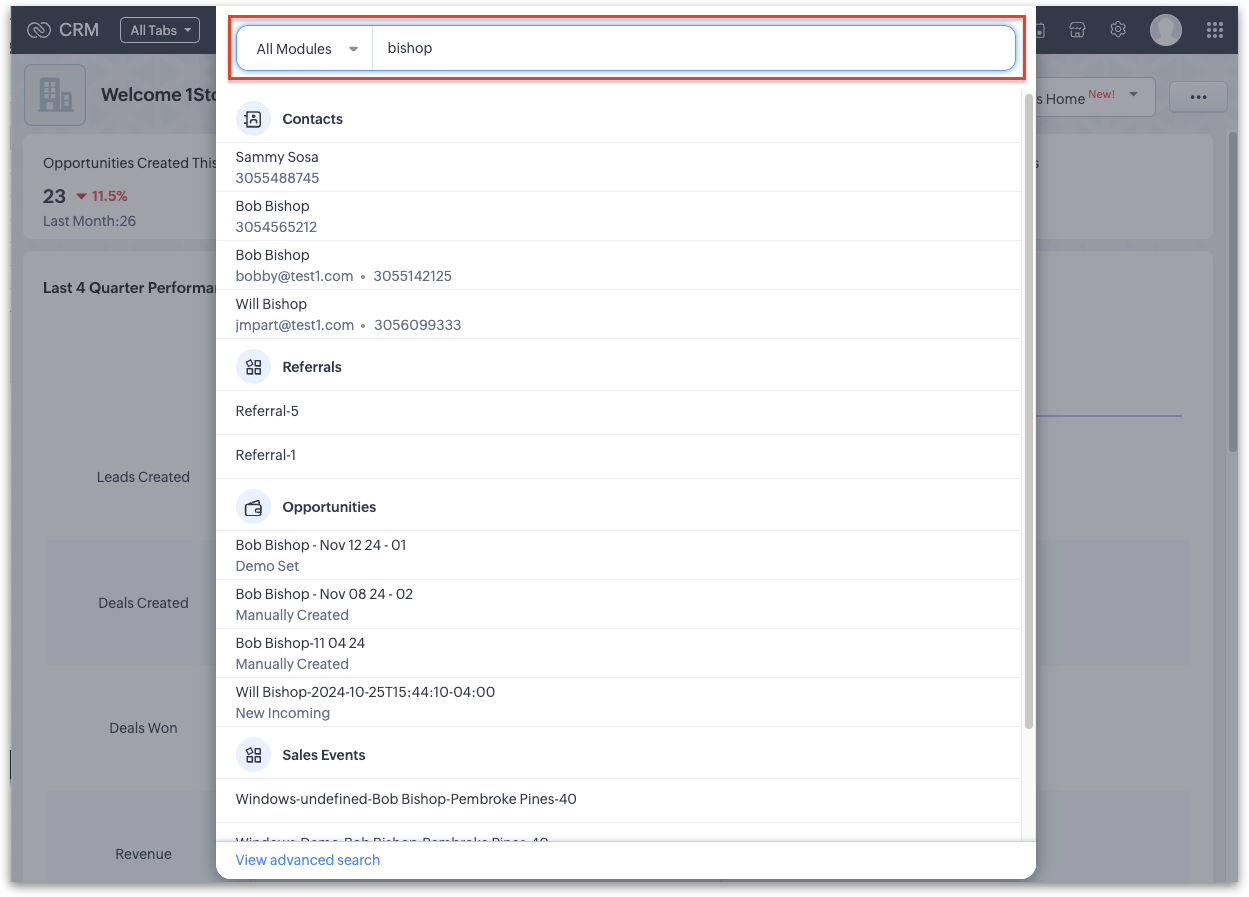This screenshot has height=897, width=1249.
Task: Expand the All Modules search filter
Action: (x=305, y=49)
